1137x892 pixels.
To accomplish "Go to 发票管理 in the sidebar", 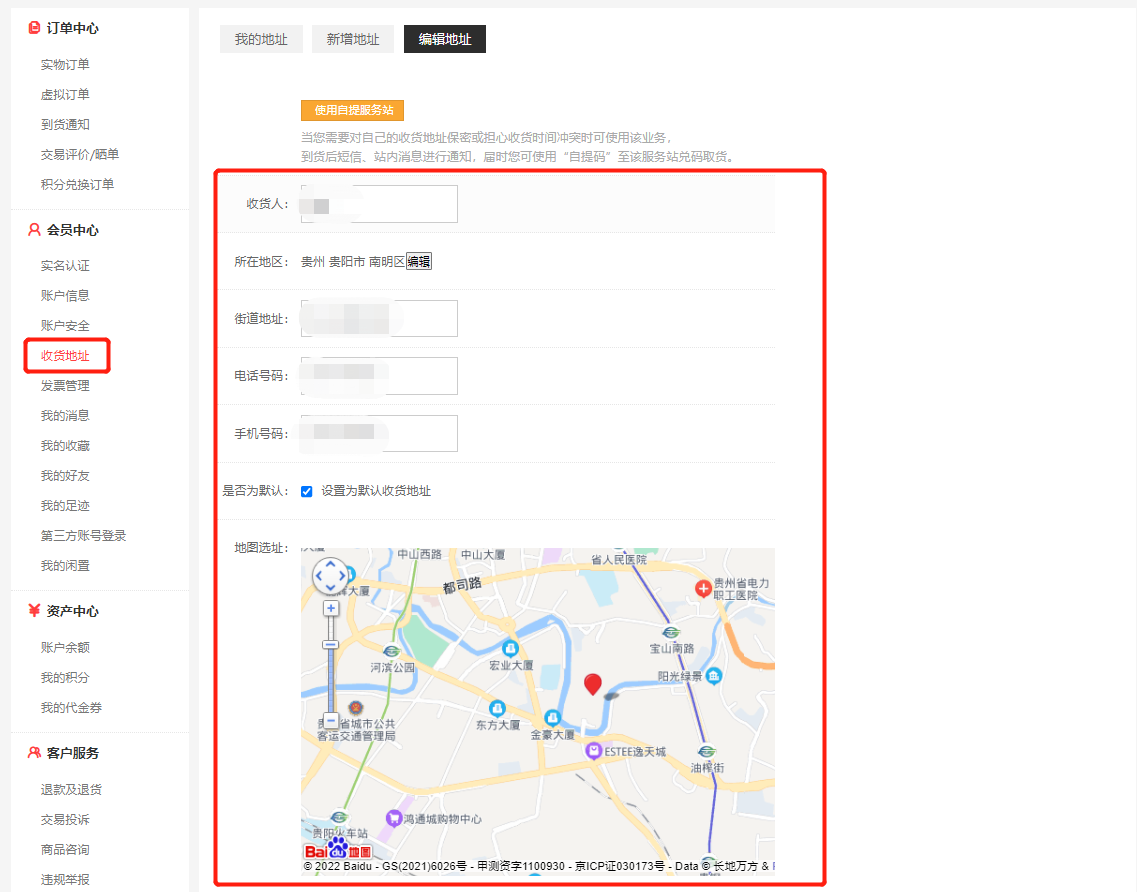I will (65, 385).
